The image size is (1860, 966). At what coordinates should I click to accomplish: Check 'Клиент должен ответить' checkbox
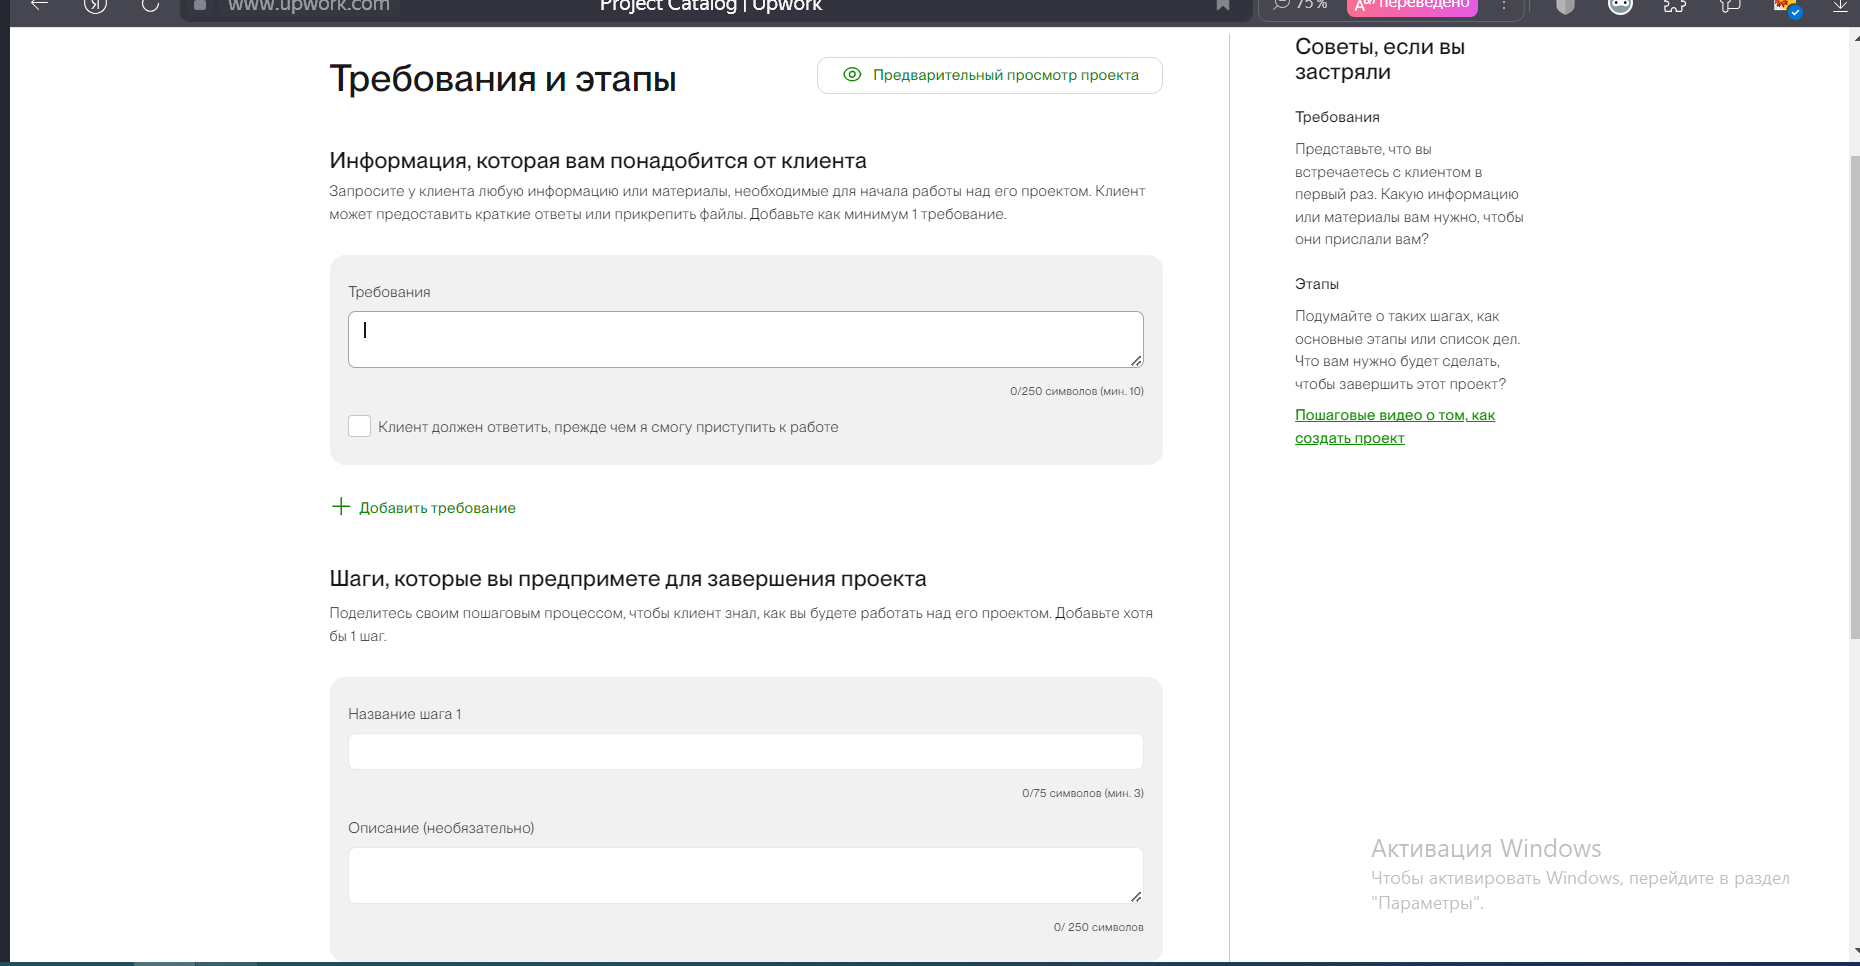(359, 426)
